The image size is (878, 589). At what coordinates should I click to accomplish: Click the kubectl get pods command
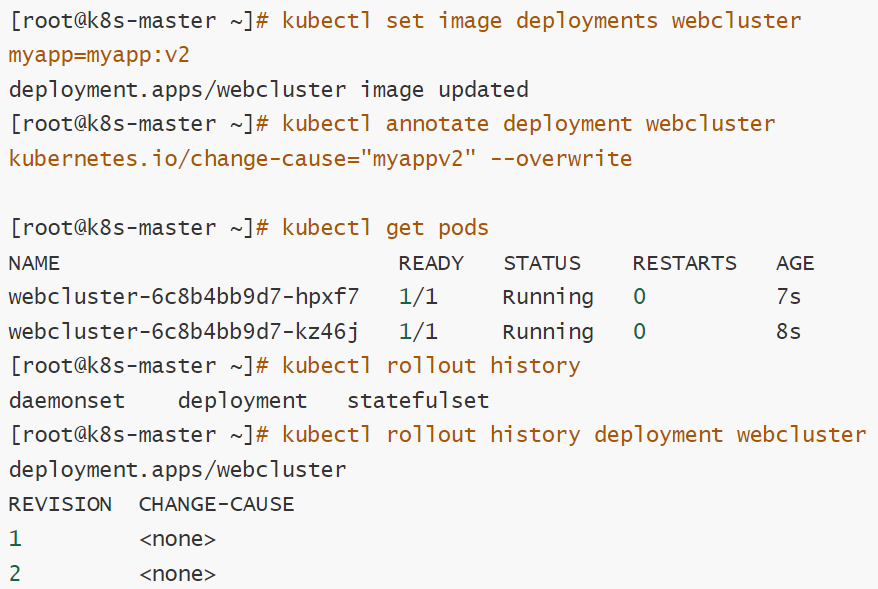pos(385,228)
